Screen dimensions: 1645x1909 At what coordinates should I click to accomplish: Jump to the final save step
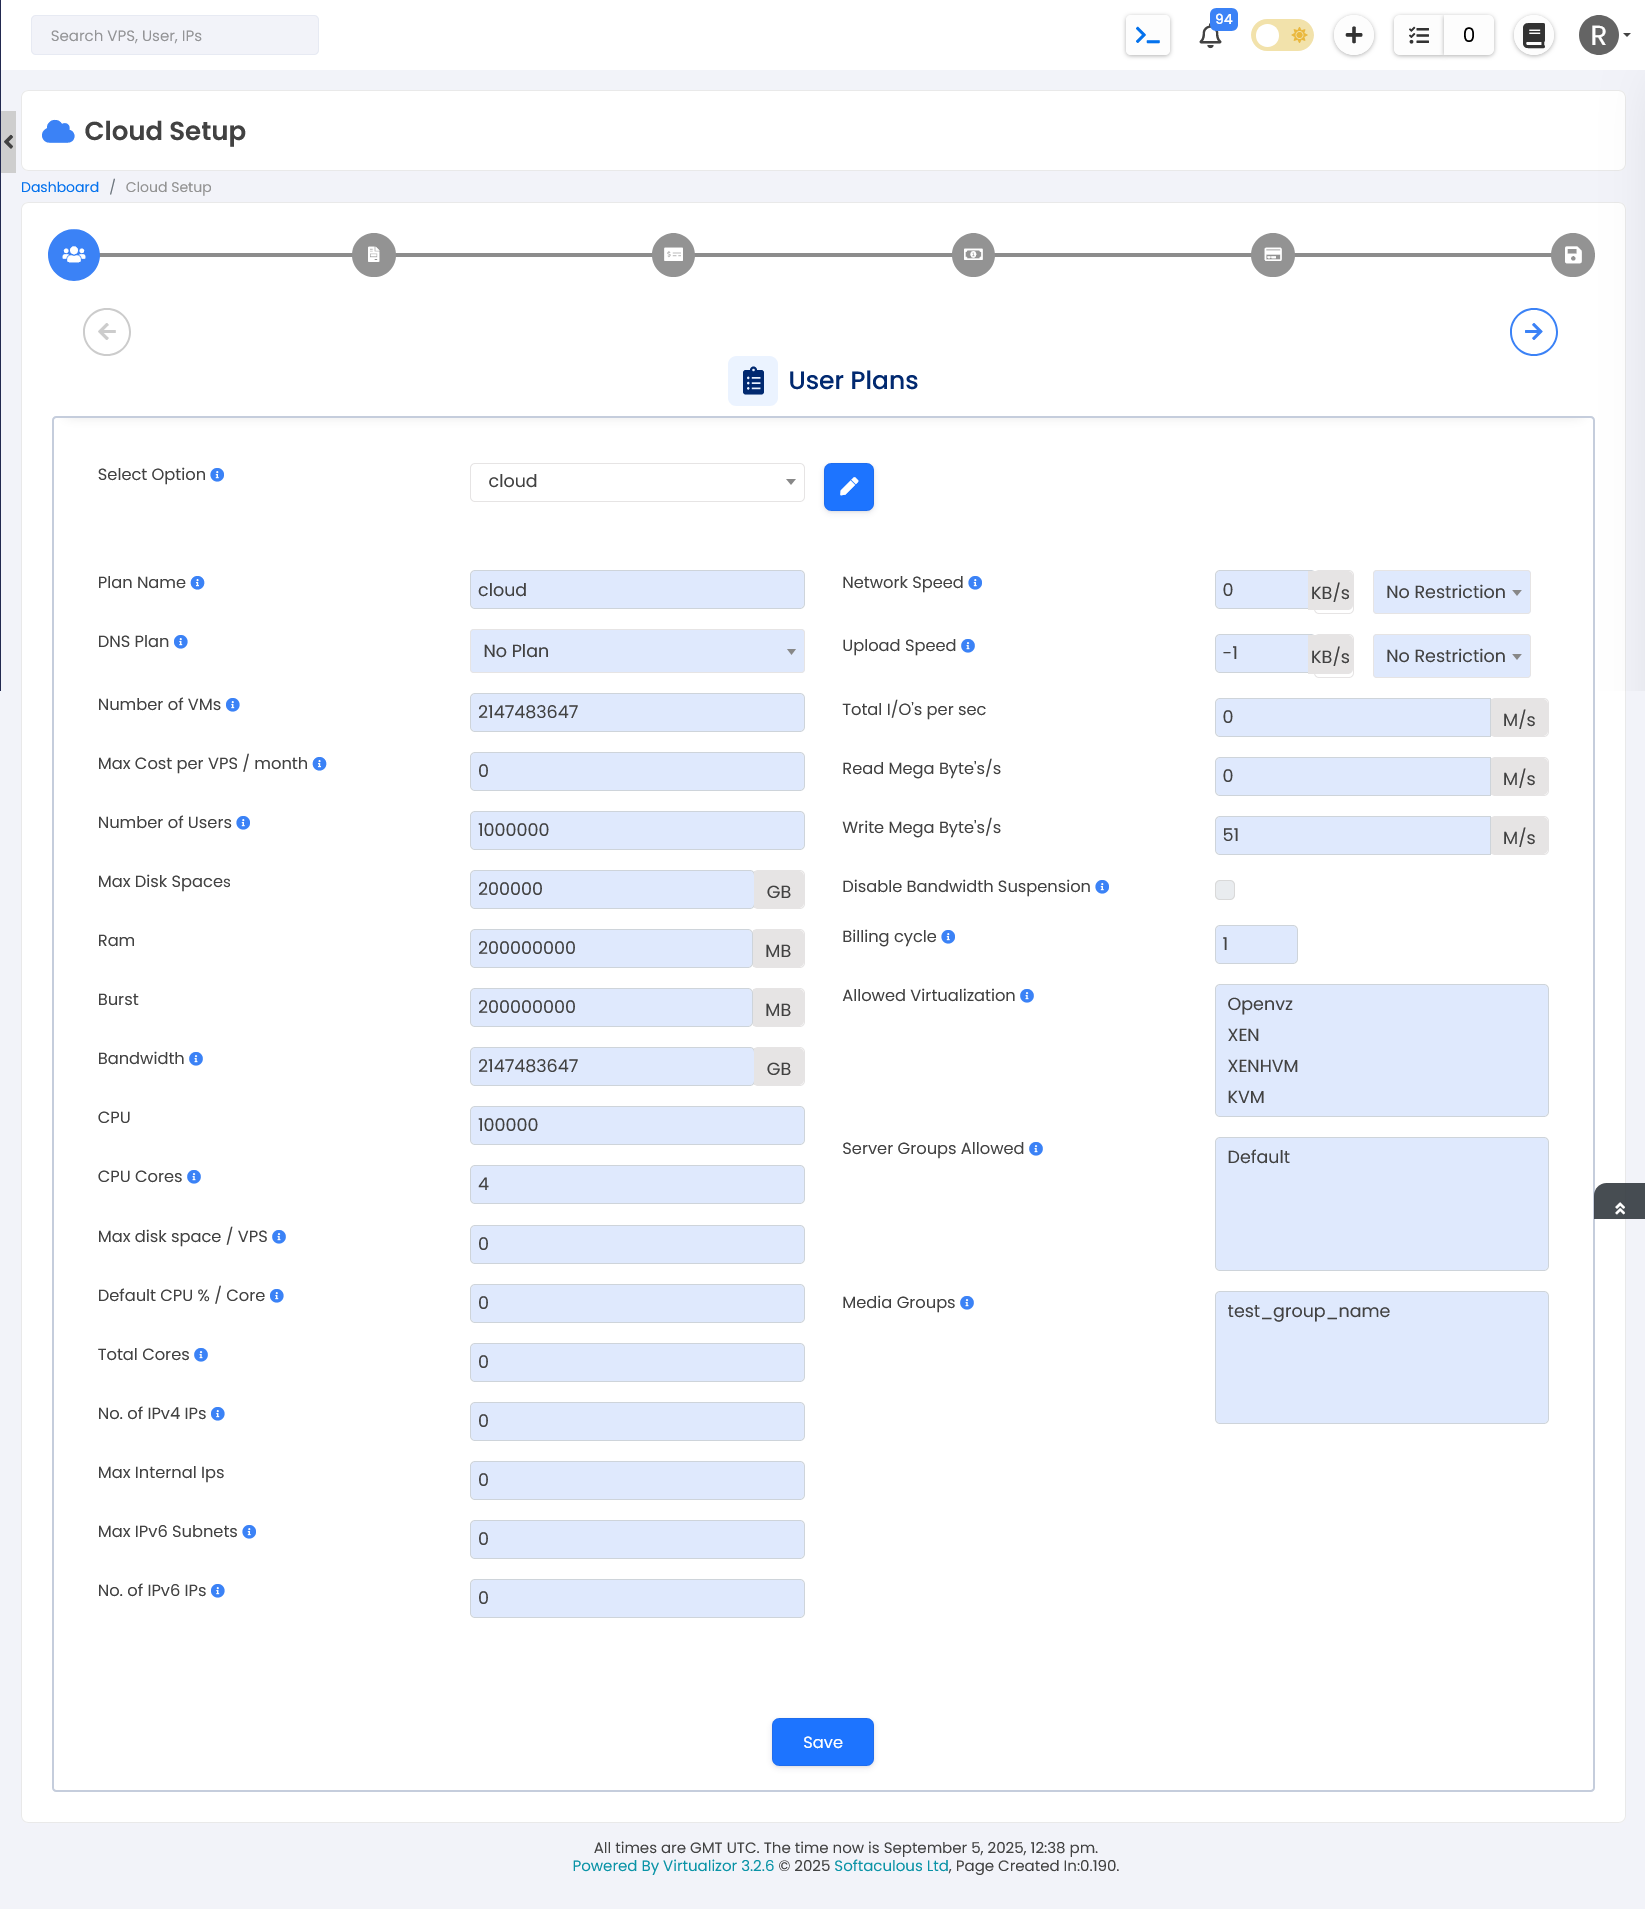[1572, 255]
